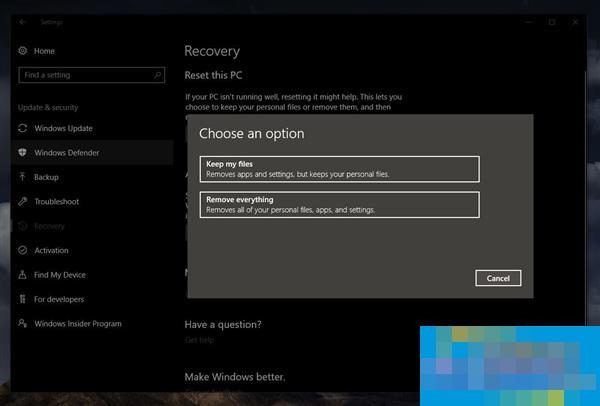600x406 pixels.
Task: Open Windows Update section
Action: coord(63,128)
